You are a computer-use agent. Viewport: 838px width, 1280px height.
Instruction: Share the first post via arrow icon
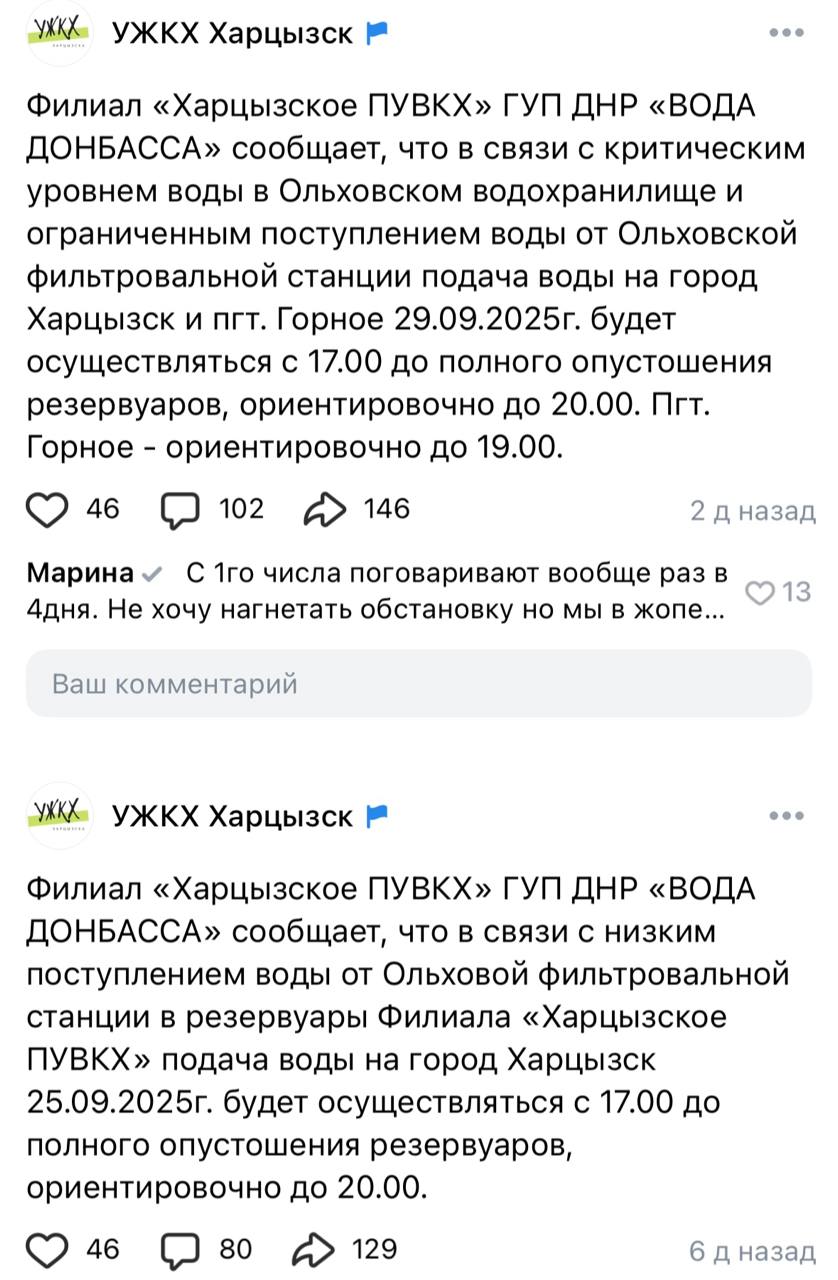point(325,510)
